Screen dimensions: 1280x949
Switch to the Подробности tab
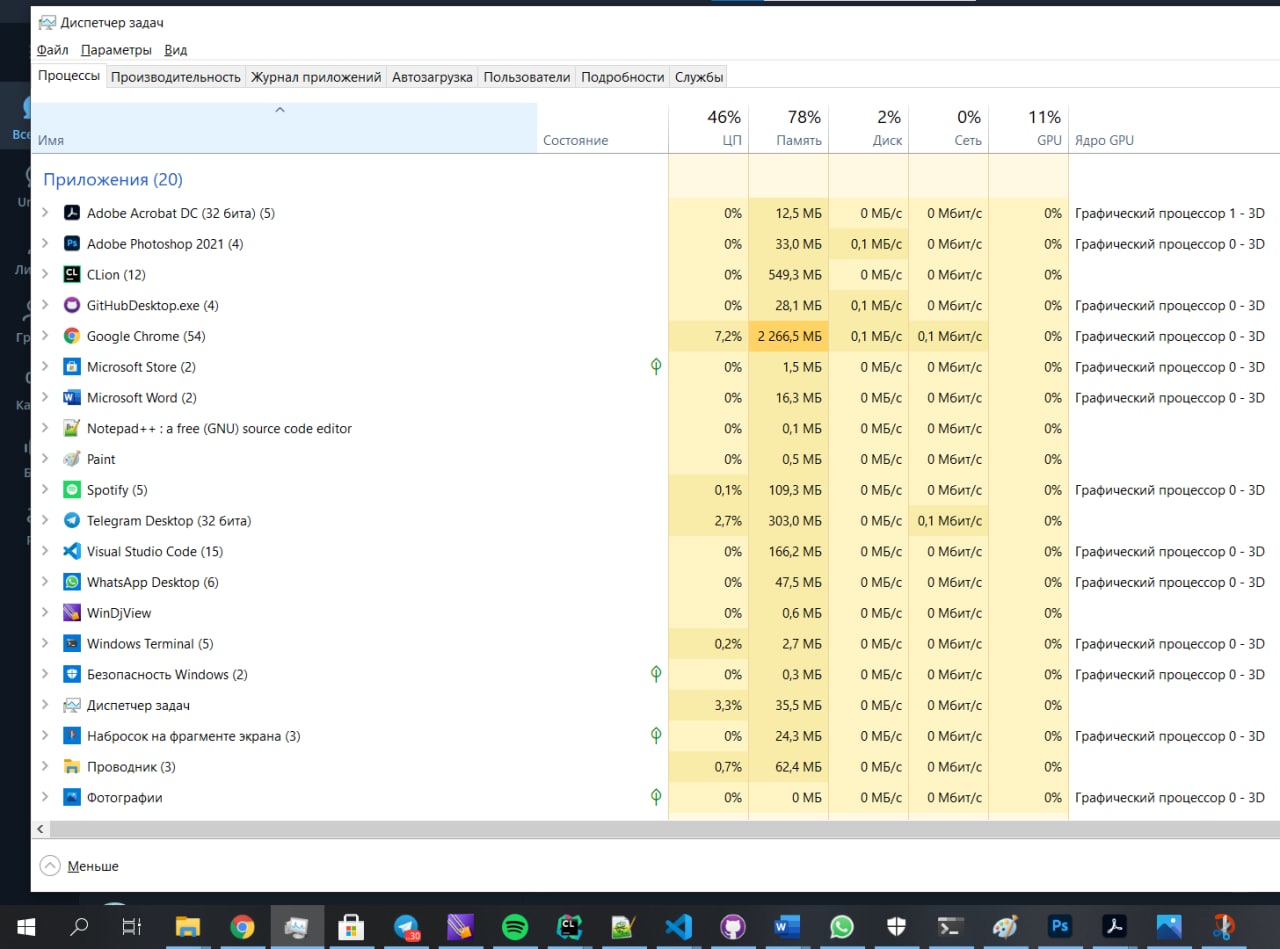[x=622, y=77]
